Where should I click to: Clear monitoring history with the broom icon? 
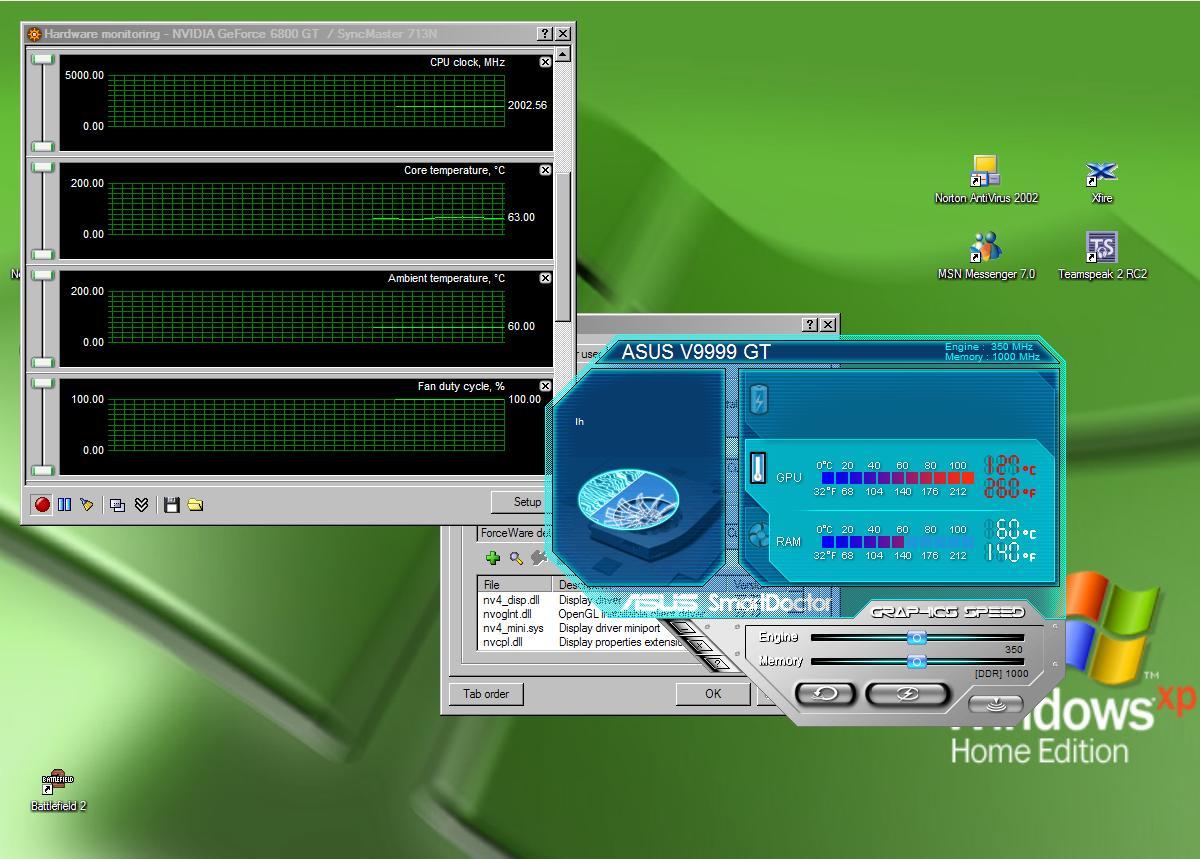pyautogui.click(x=87, y=505)
